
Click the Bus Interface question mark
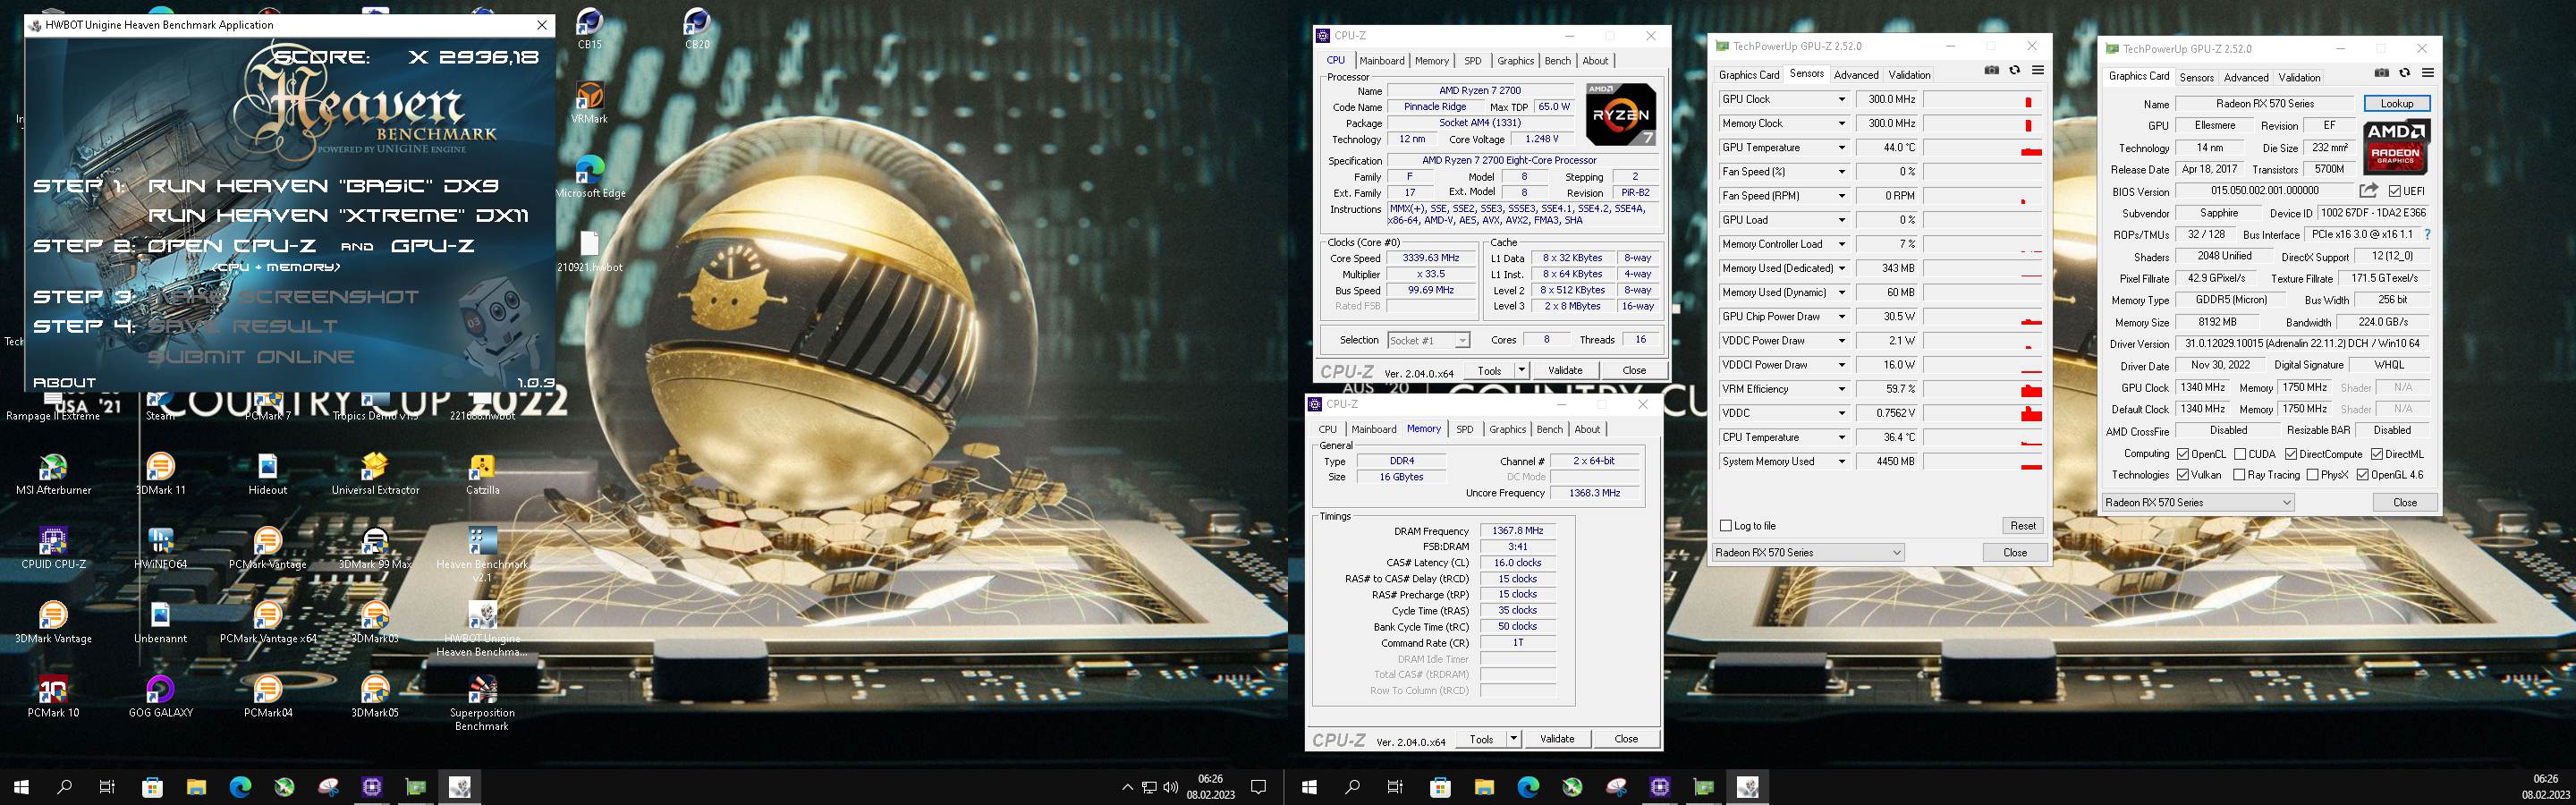click(x=2427, y=235)
